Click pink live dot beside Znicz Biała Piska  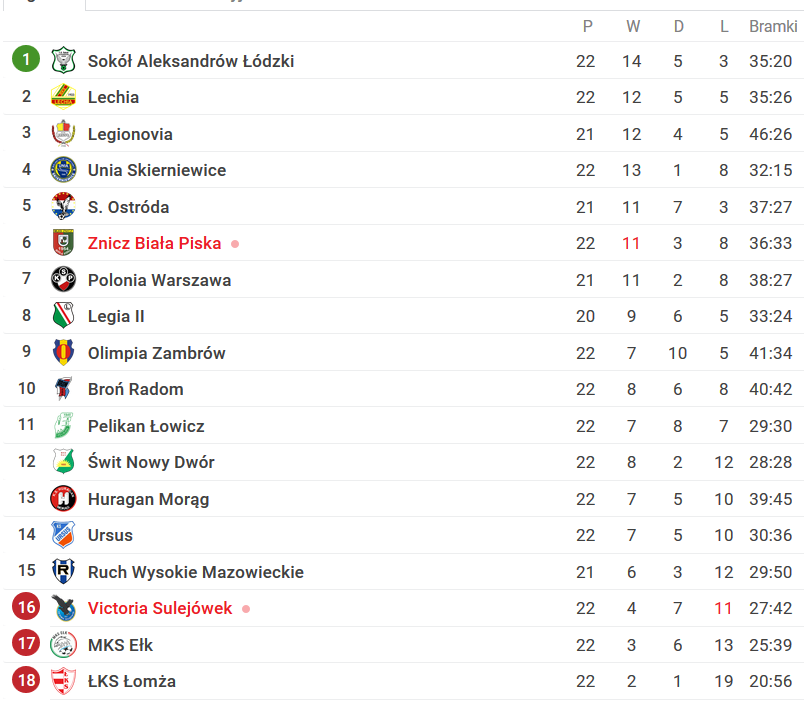235,244
